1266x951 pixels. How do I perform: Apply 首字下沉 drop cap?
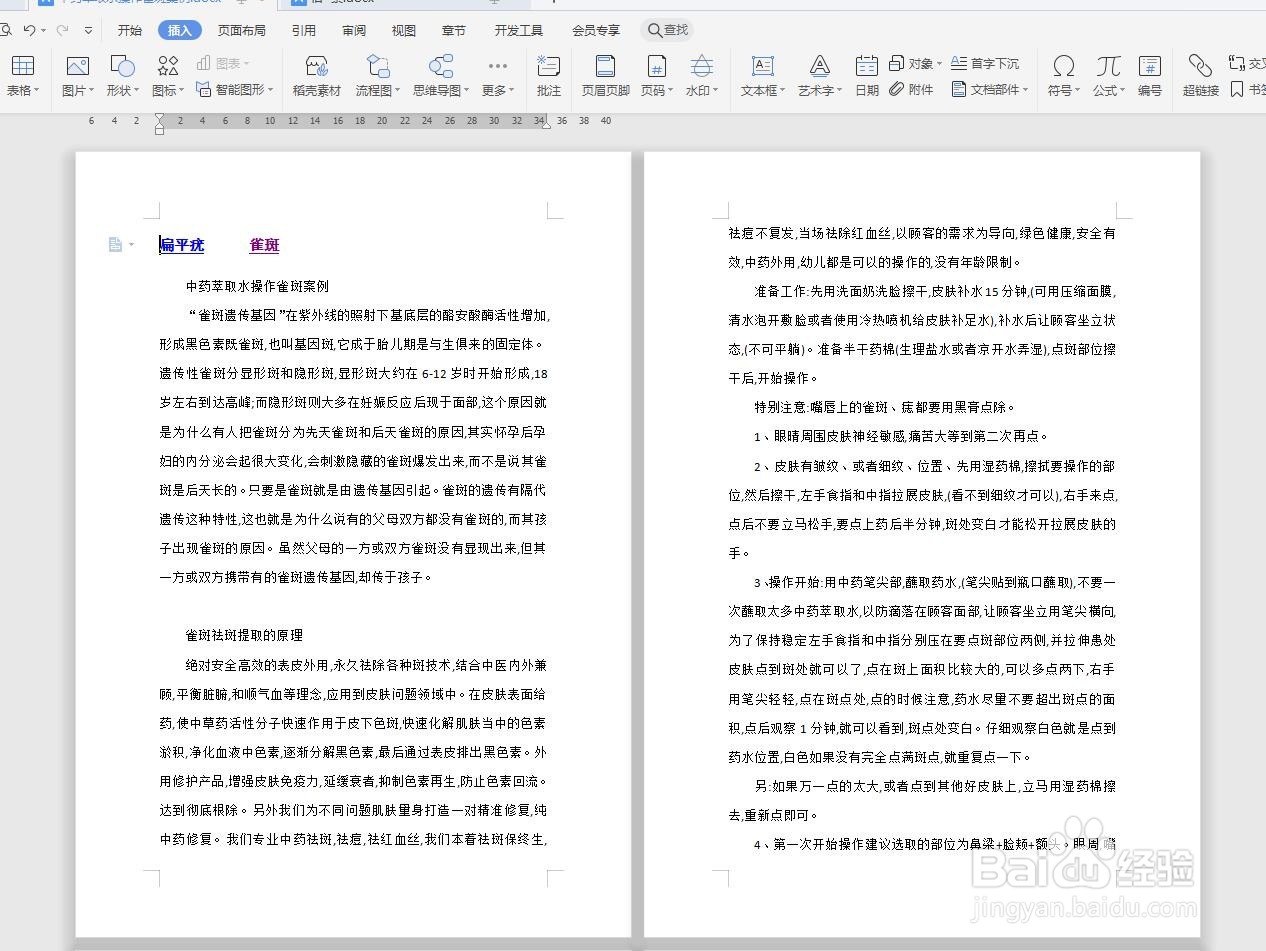985,63
